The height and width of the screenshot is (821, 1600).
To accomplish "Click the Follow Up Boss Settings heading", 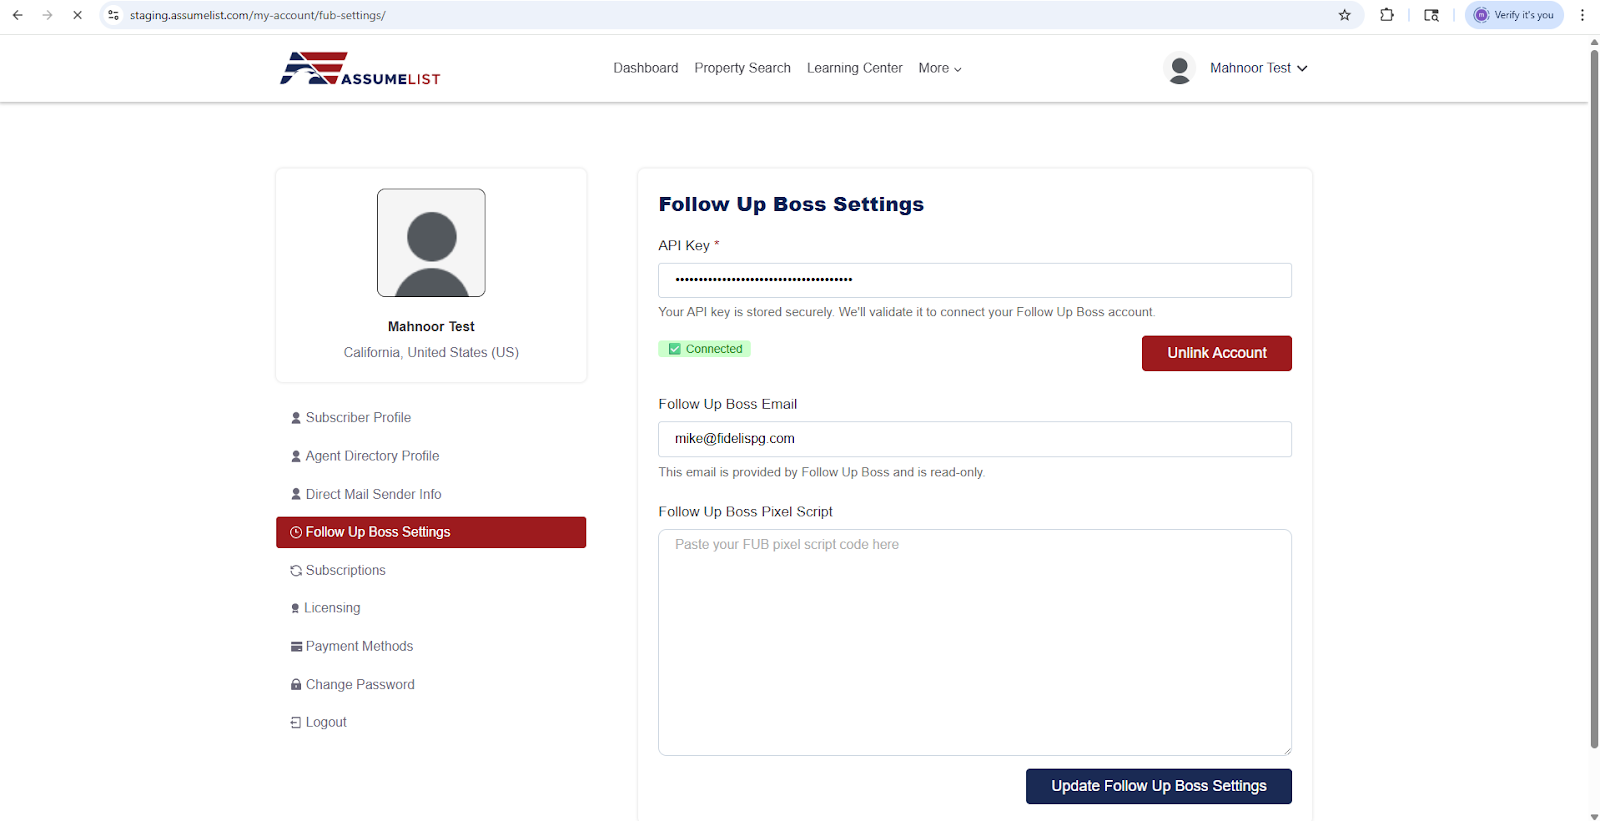I will pos(791,204).
